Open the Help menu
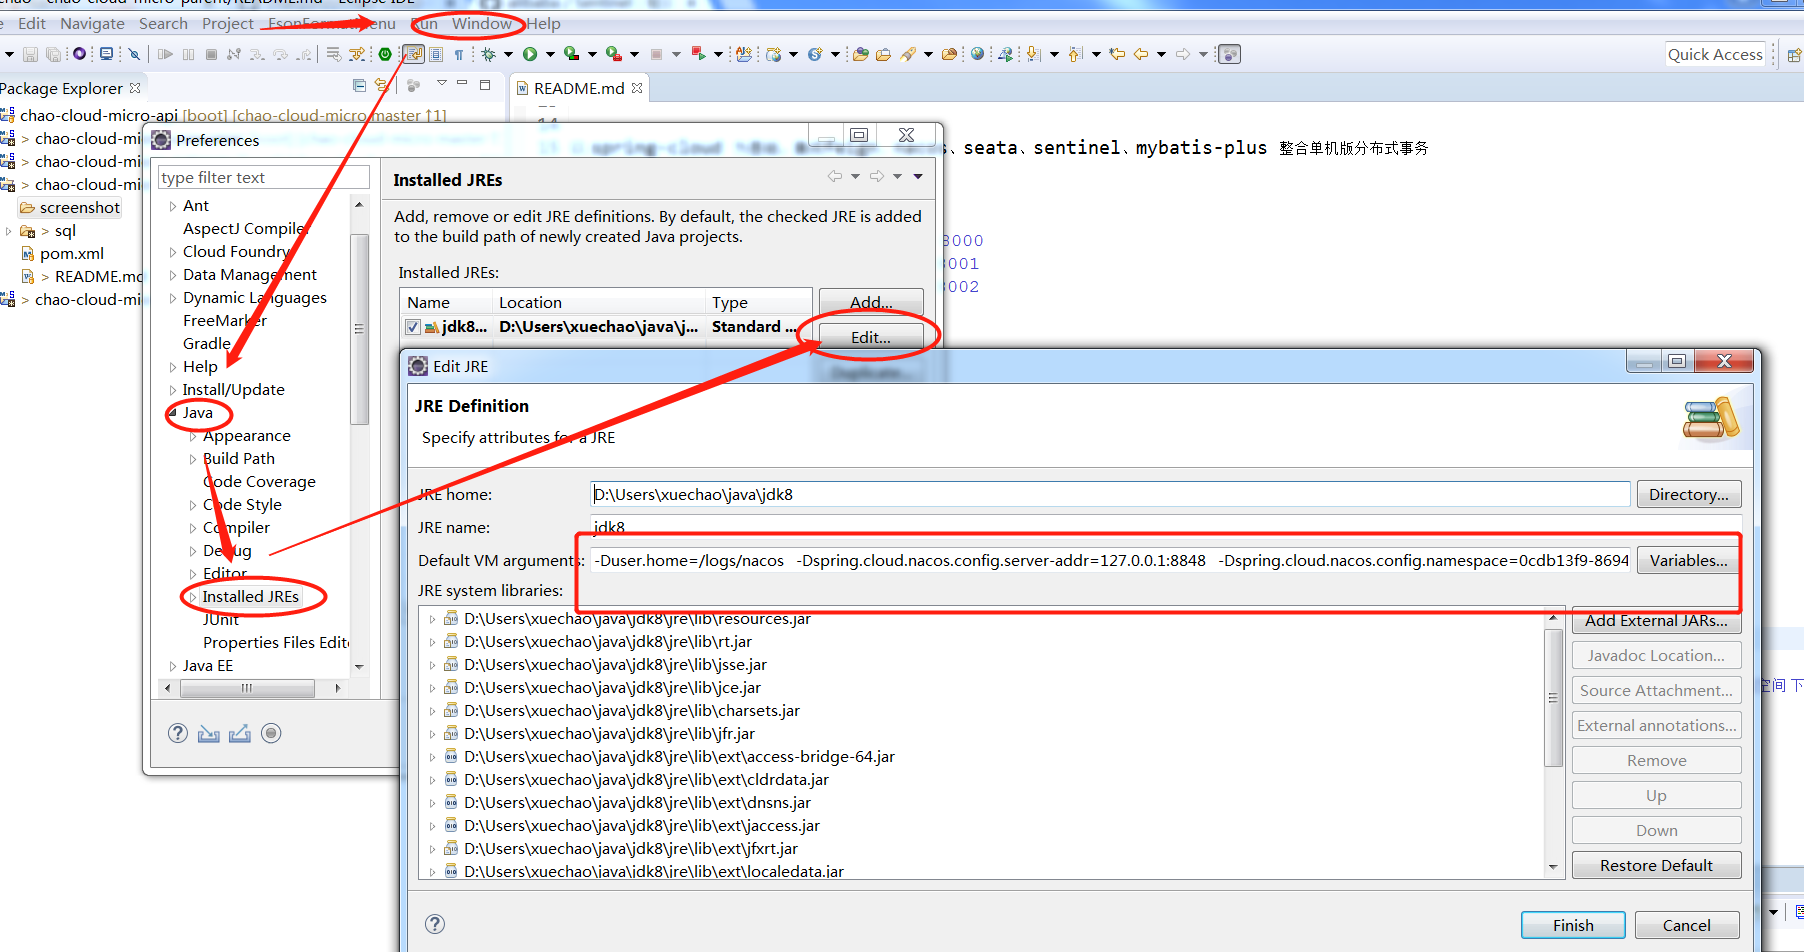Screen dimensions: 1804x952 pos(543,23)
